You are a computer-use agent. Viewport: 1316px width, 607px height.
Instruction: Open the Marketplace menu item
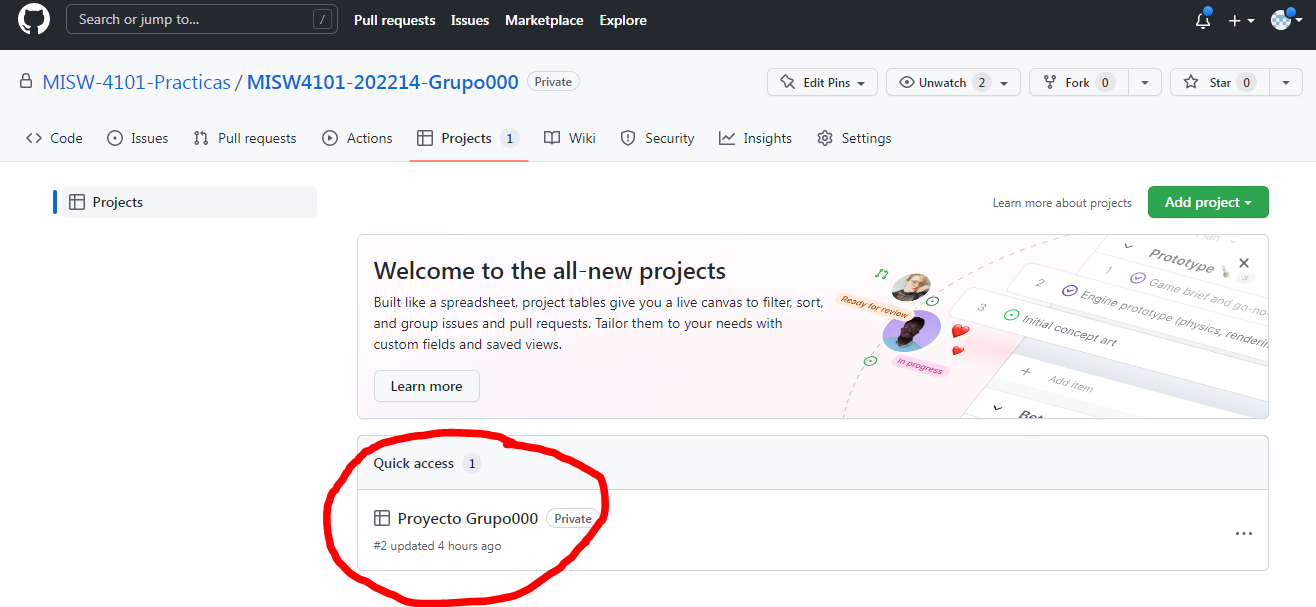pyautogui.click(x=543, y=19)
